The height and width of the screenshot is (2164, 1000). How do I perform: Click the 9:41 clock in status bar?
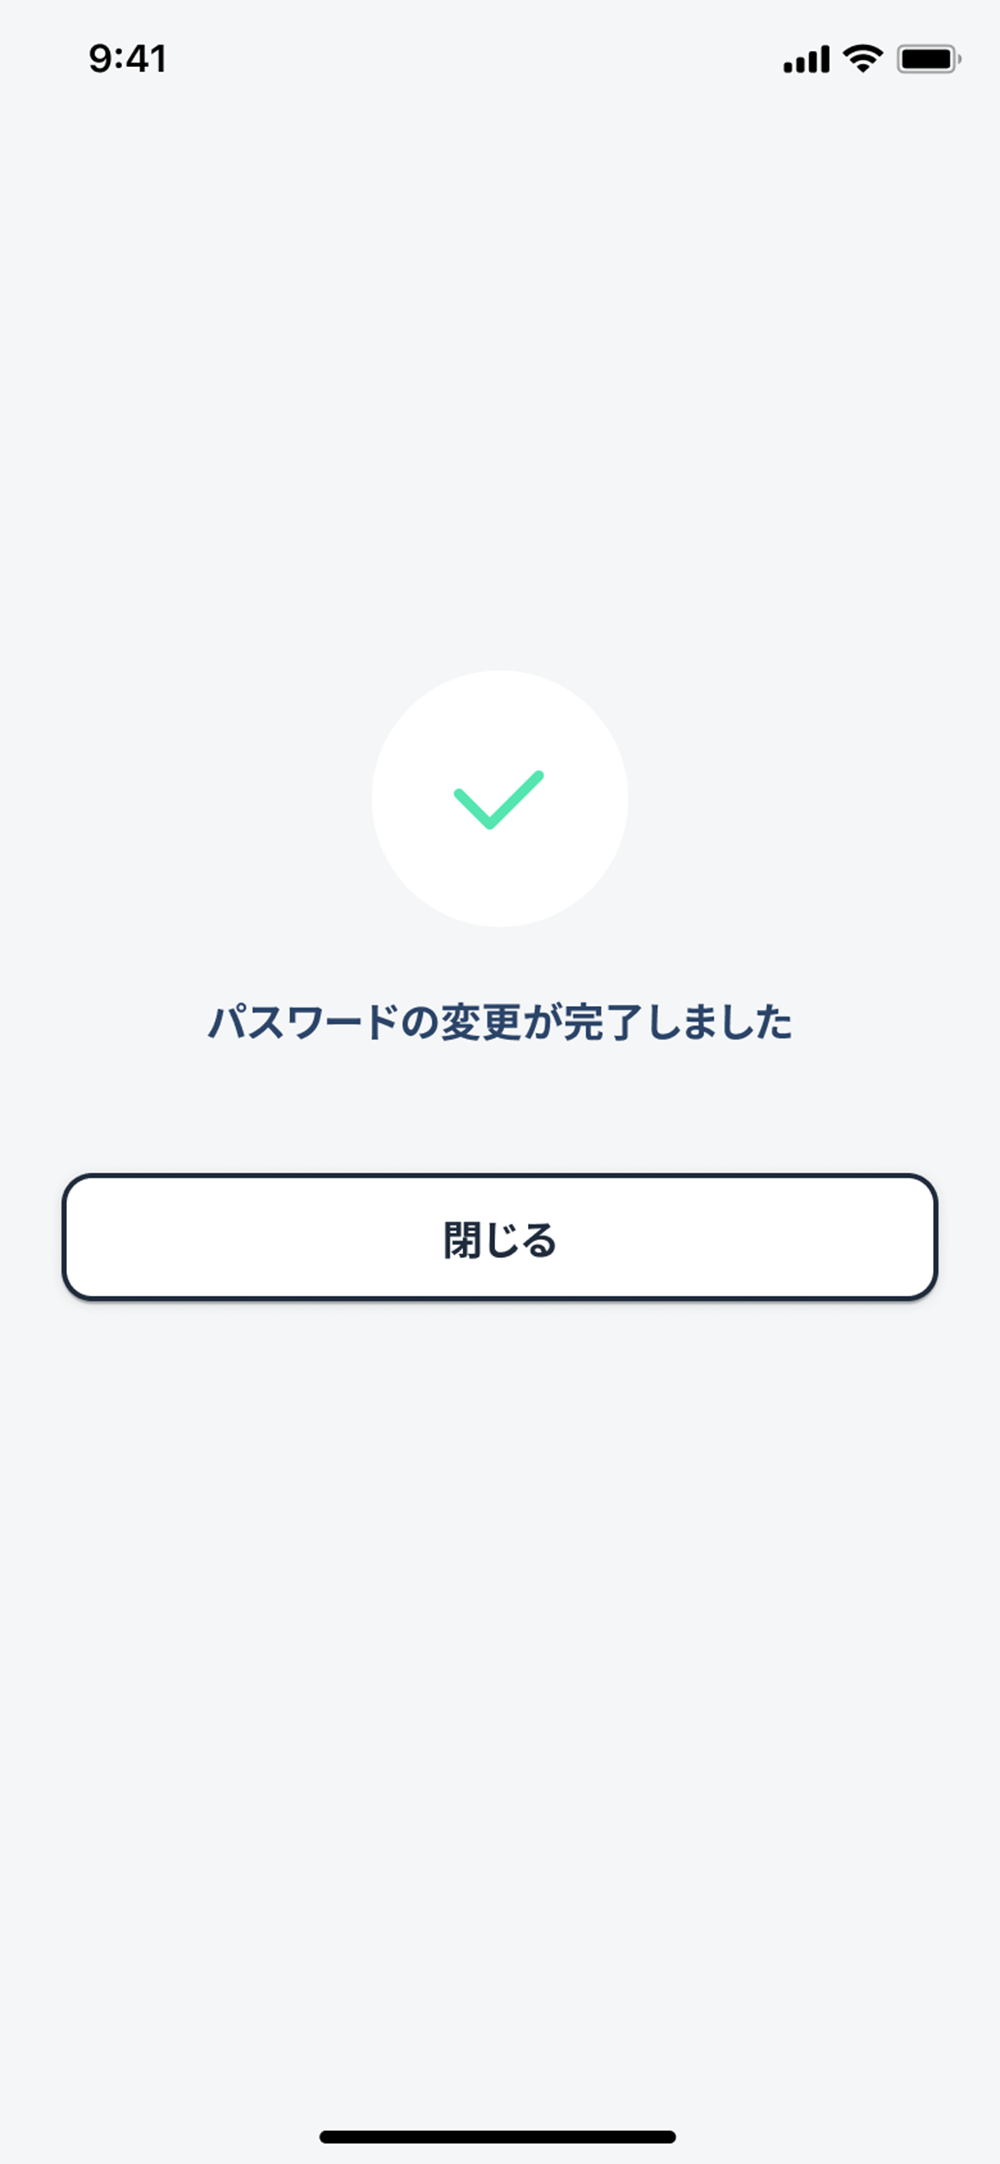click(127, 58)
